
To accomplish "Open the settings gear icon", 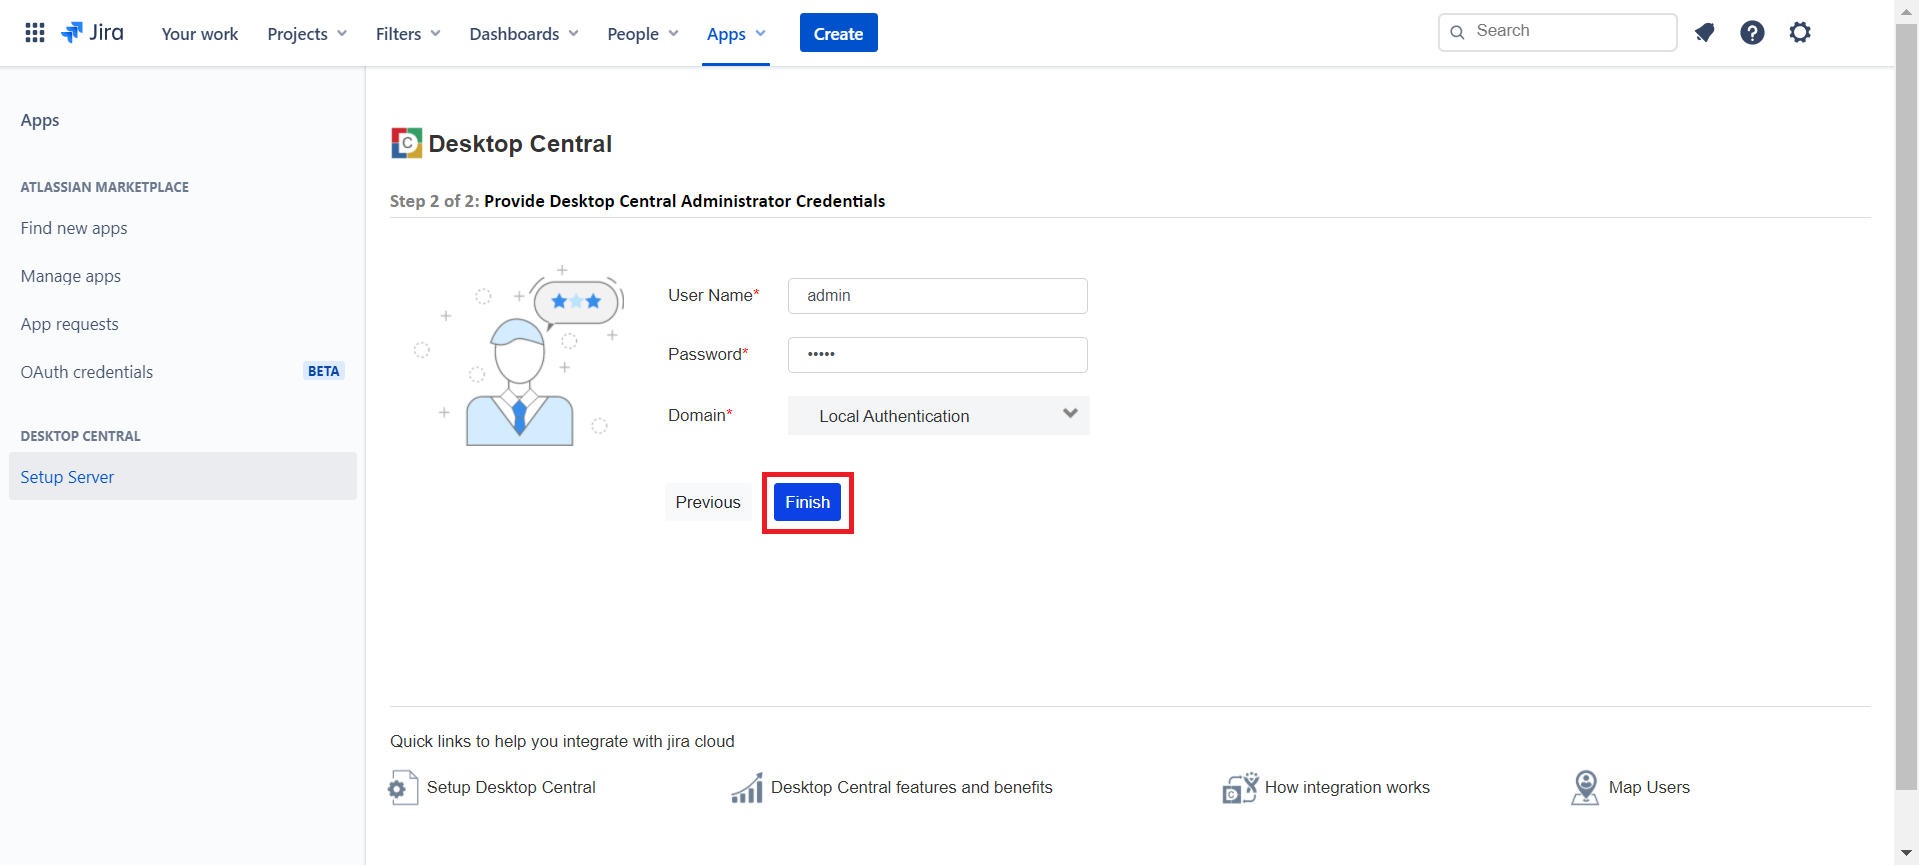I will (x=1800, y=33).
